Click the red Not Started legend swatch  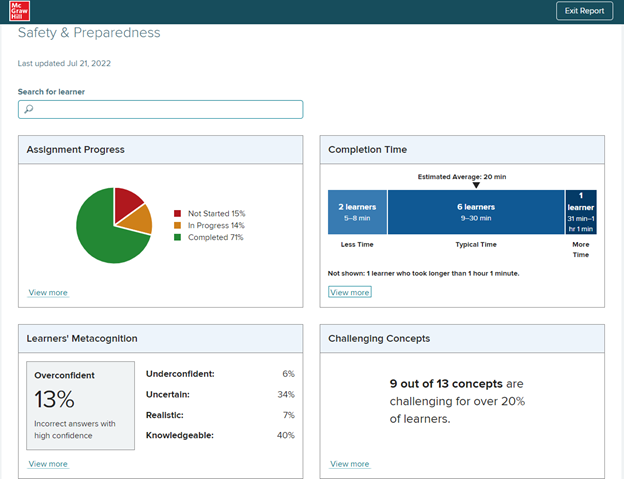pos(177,214)
